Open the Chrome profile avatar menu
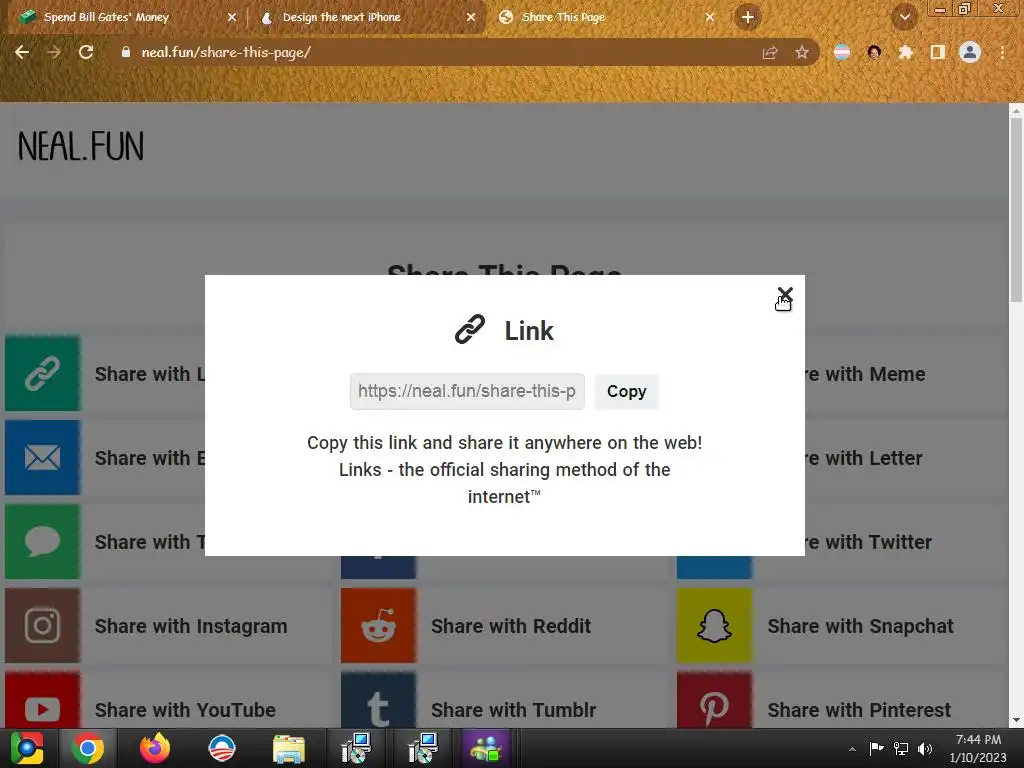Image resolution: width=1024 pixels, height=768 pixels. [970, 52]
